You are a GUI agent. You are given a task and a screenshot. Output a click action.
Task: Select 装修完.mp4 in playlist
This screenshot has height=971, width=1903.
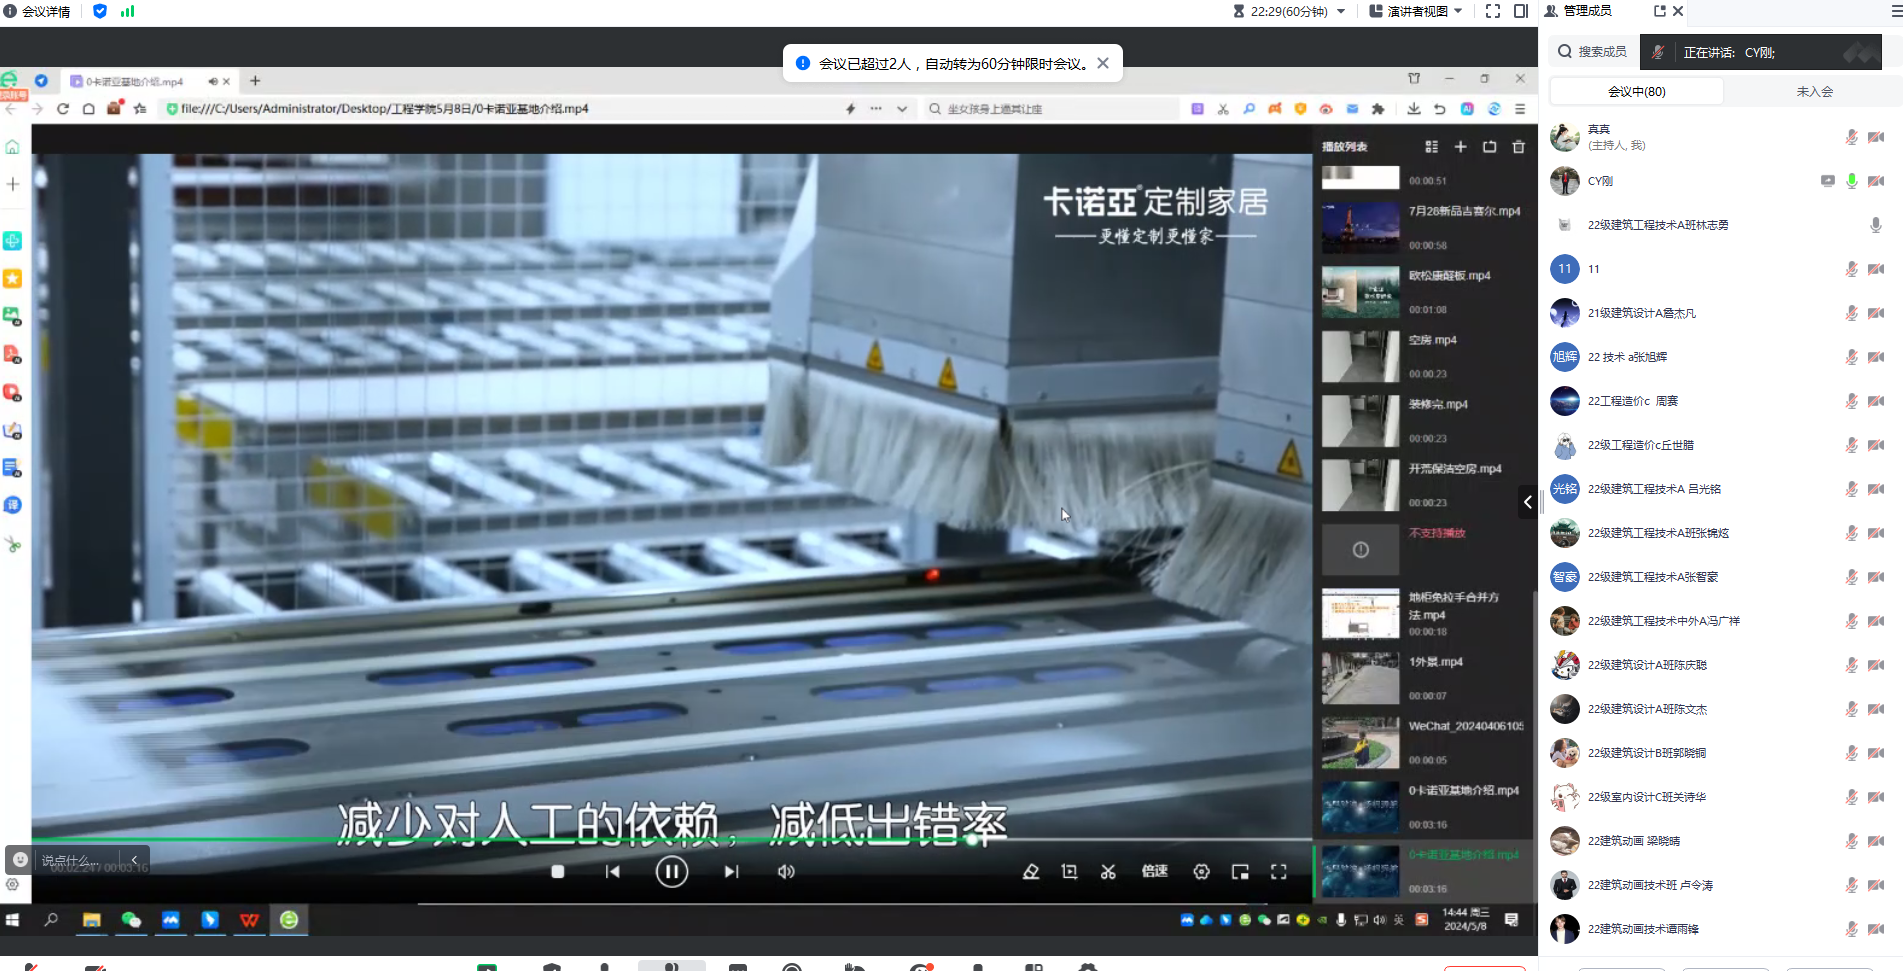pos(1422,420)
